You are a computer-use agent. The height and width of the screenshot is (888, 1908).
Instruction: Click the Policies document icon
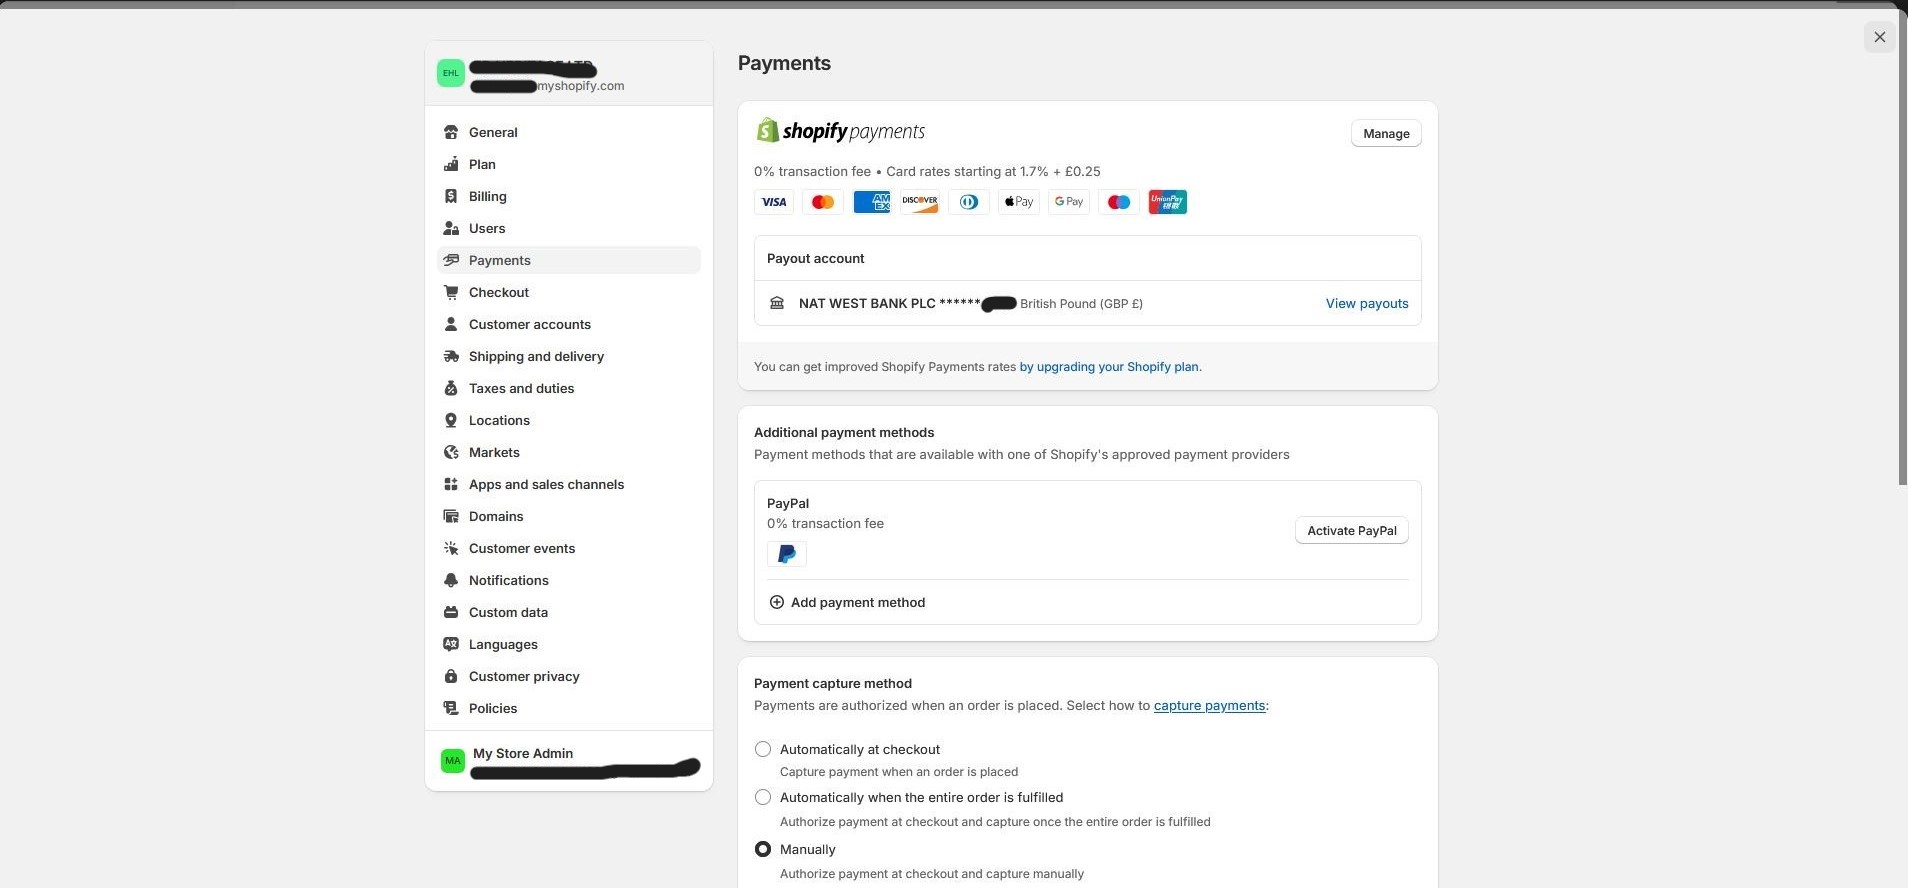(x=451, y=708)
